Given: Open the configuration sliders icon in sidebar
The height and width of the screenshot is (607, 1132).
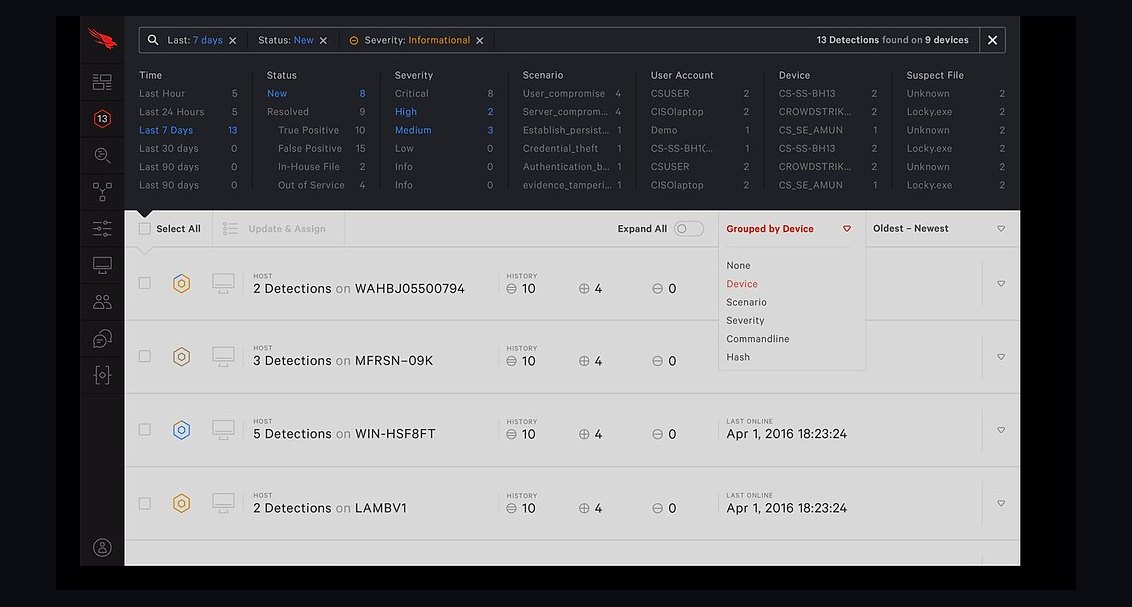Looking at the screenshot, I should [x=102, y=228].
